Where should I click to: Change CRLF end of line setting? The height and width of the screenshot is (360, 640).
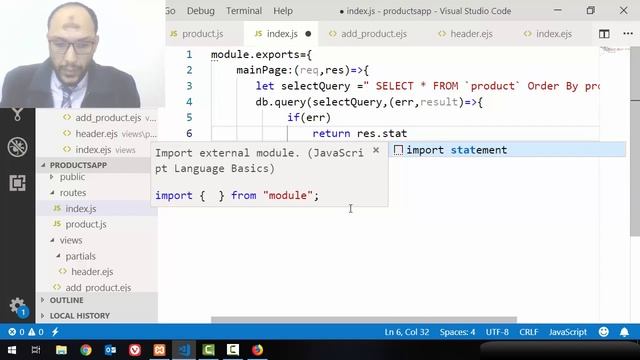click(x=529, y=332)
